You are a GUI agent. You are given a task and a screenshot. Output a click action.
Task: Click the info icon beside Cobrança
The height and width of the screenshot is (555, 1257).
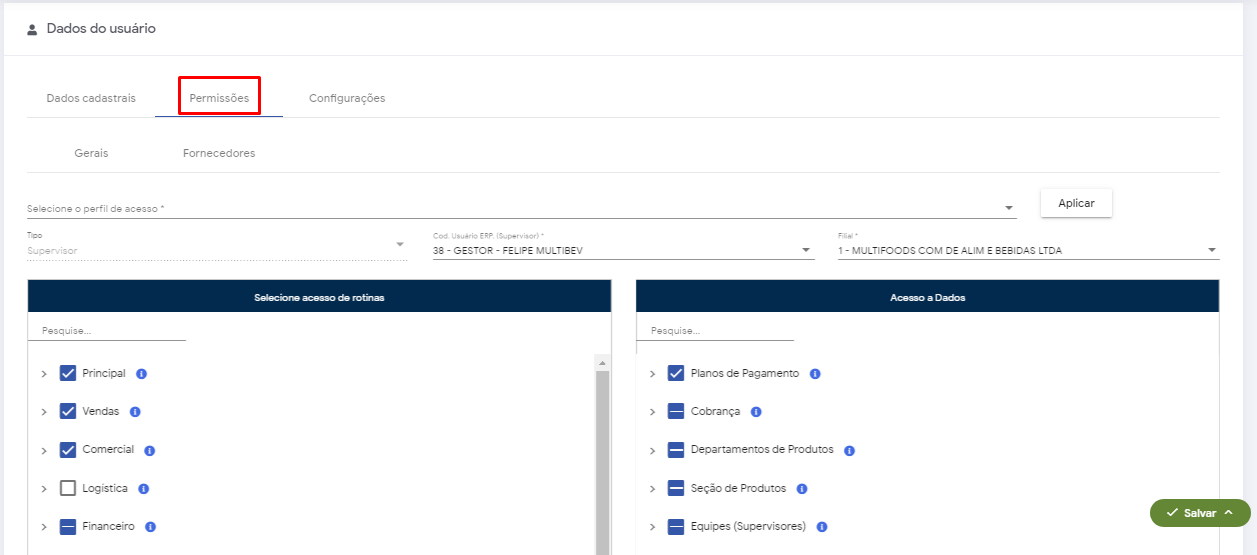pos(756,412)
